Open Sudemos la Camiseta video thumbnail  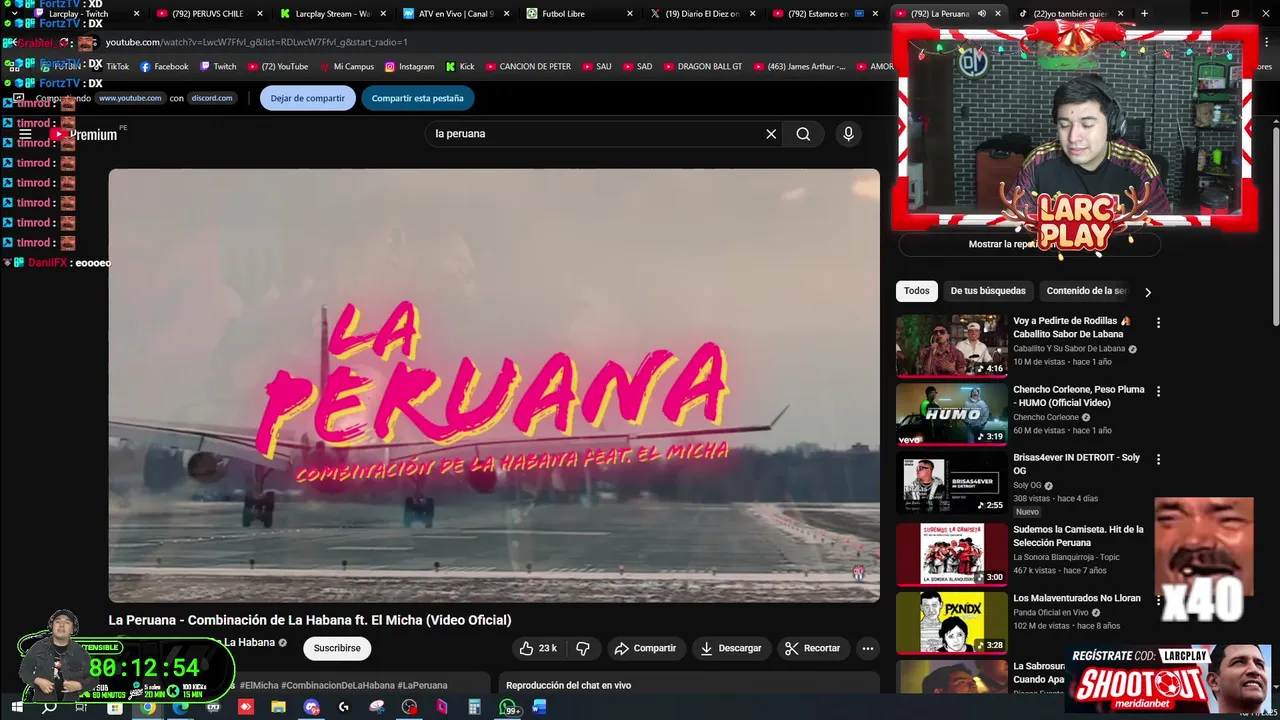tap(952, 553)
